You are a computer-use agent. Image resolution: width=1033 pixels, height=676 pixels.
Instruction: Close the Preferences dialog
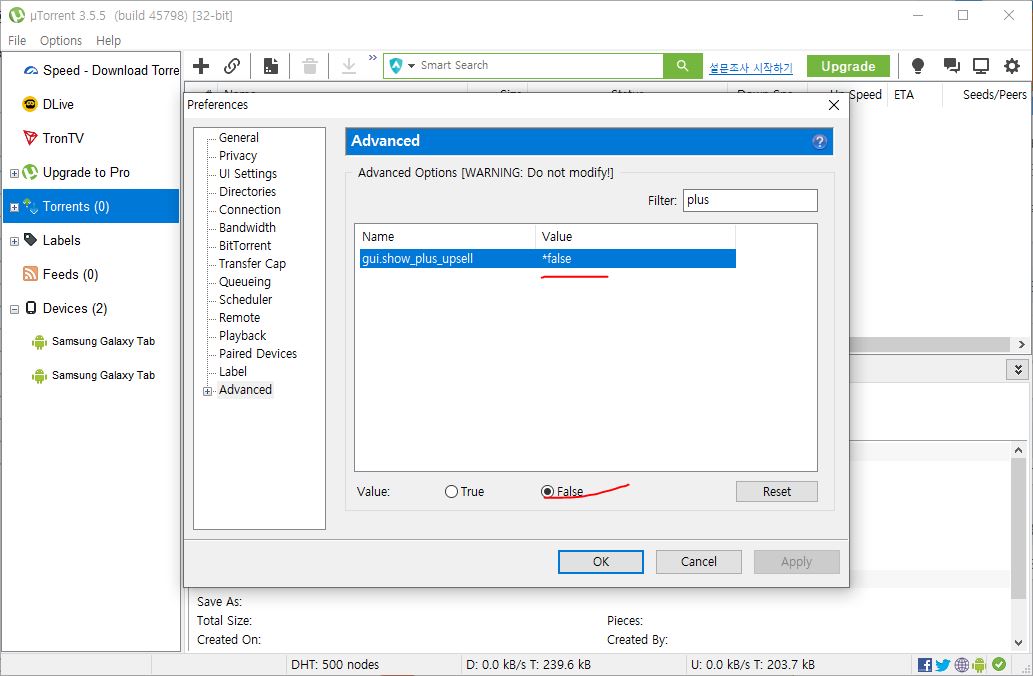click(x=833, y=105)
